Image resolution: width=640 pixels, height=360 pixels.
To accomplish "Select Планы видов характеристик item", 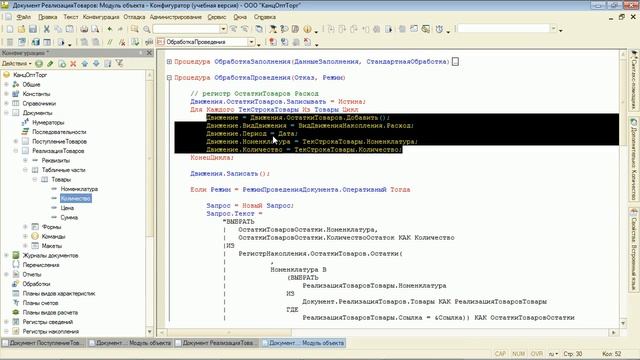I will pyautogui.click(x=59, y=293).
